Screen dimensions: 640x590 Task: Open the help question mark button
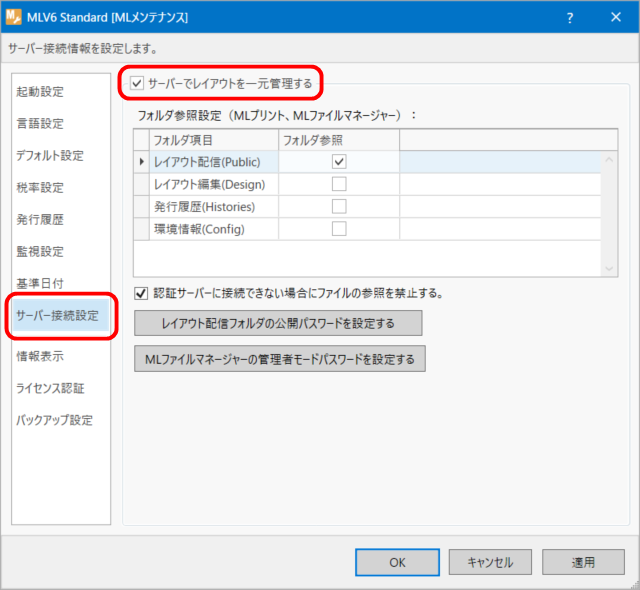[x=570, y=18]
